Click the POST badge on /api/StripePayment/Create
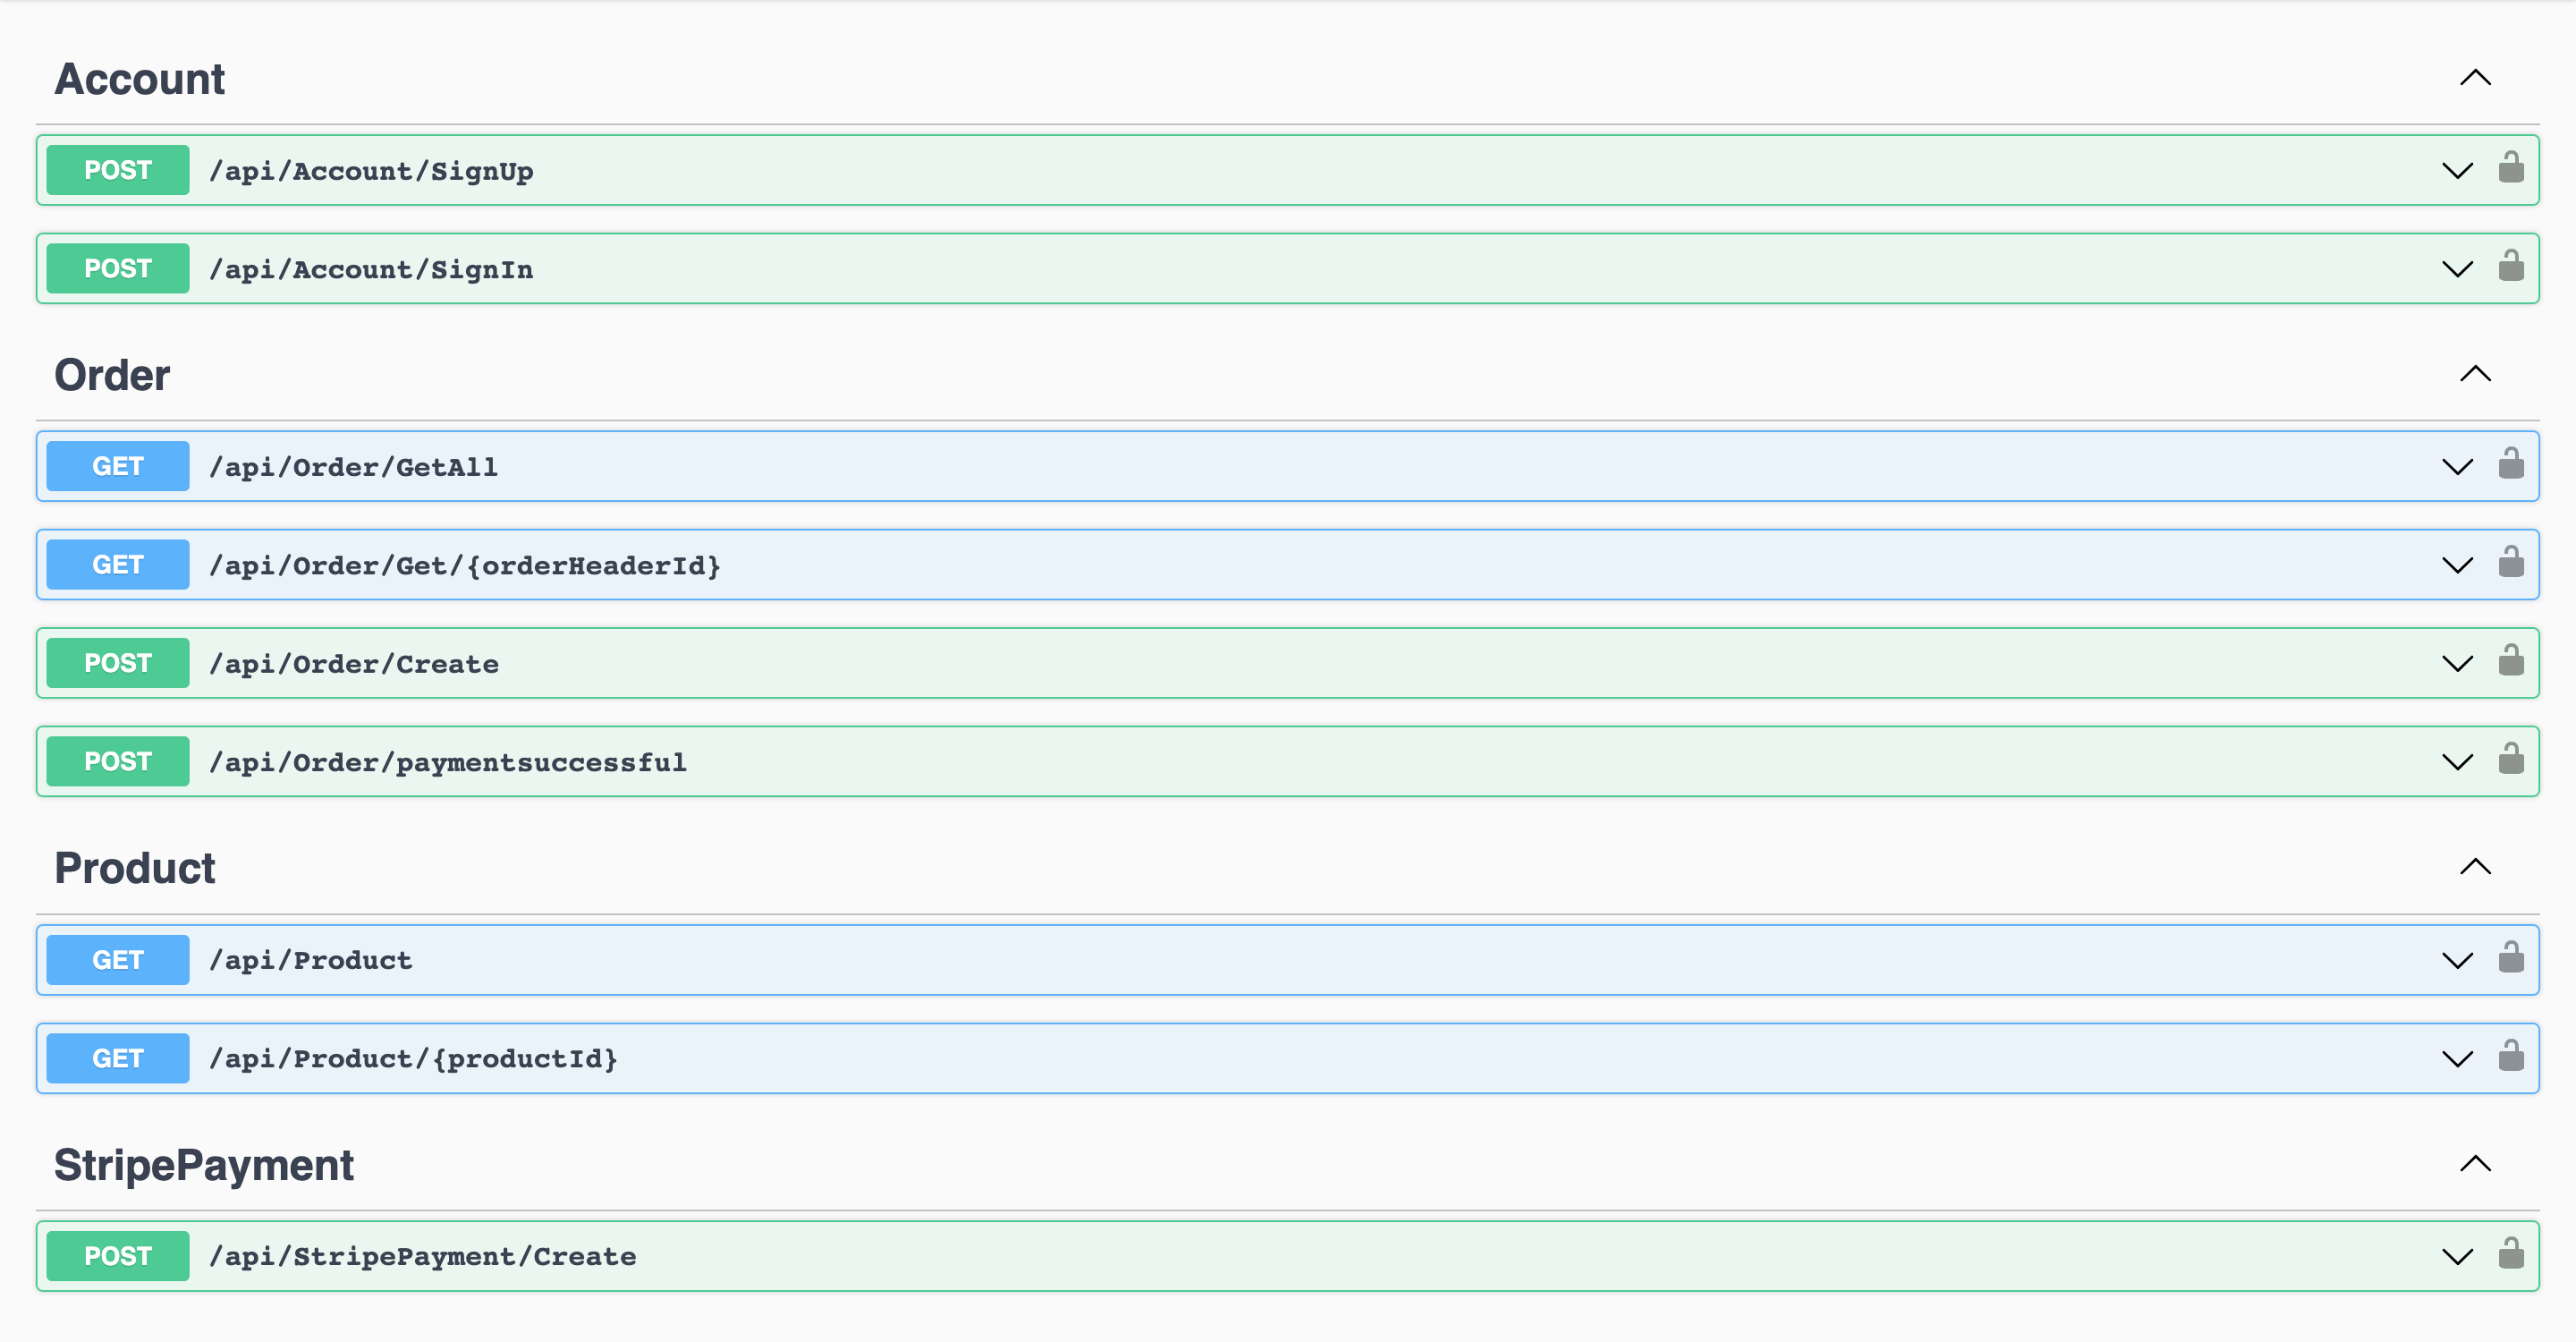This screenshot has width=2576, height=1342. click(x=117, y=1255)
